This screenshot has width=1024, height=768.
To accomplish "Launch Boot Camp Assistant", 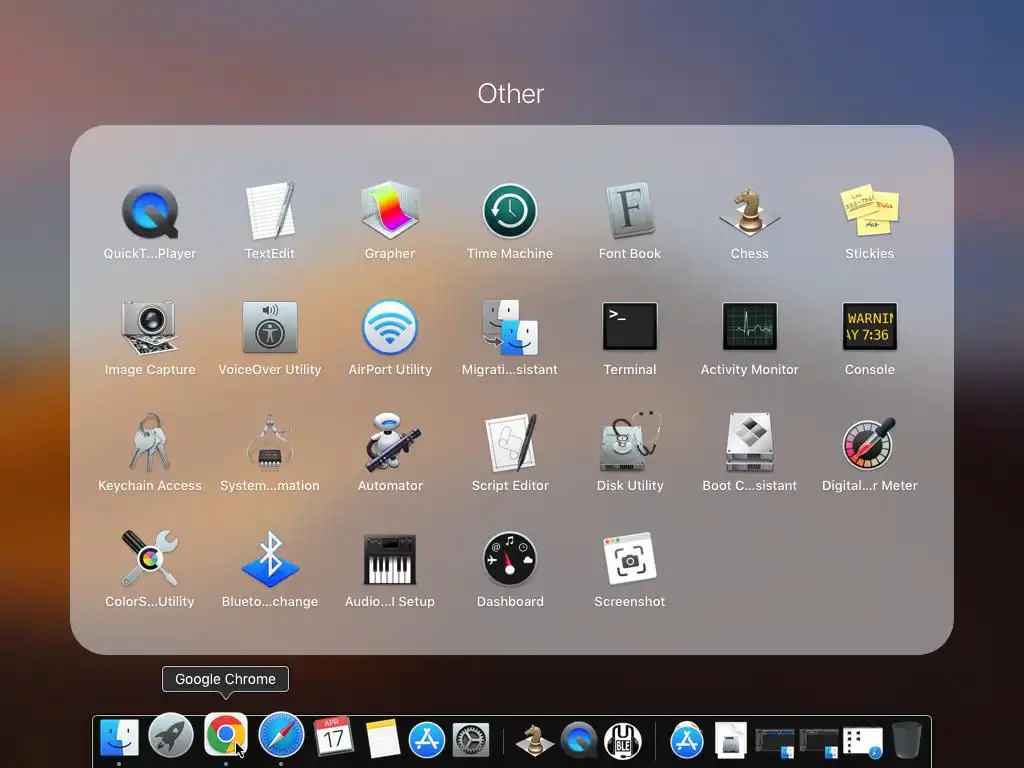I will pos(750,442).
